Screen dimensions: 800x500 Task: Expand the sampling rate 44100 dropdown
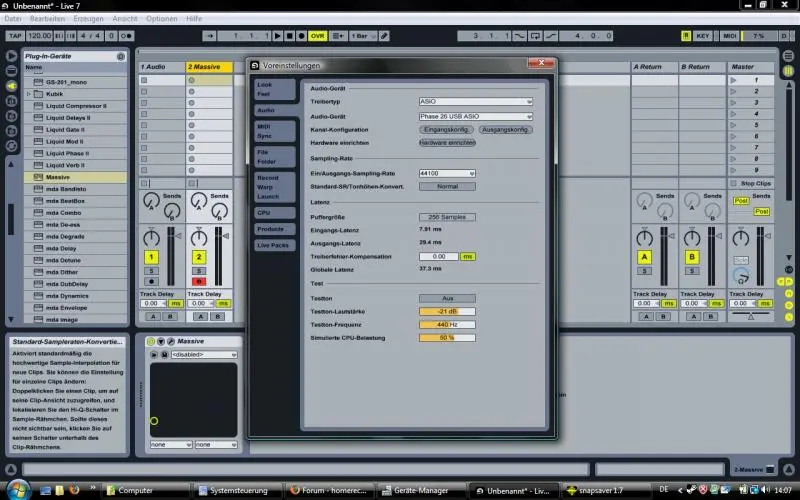pyautogui.click(x=447, y=173)
